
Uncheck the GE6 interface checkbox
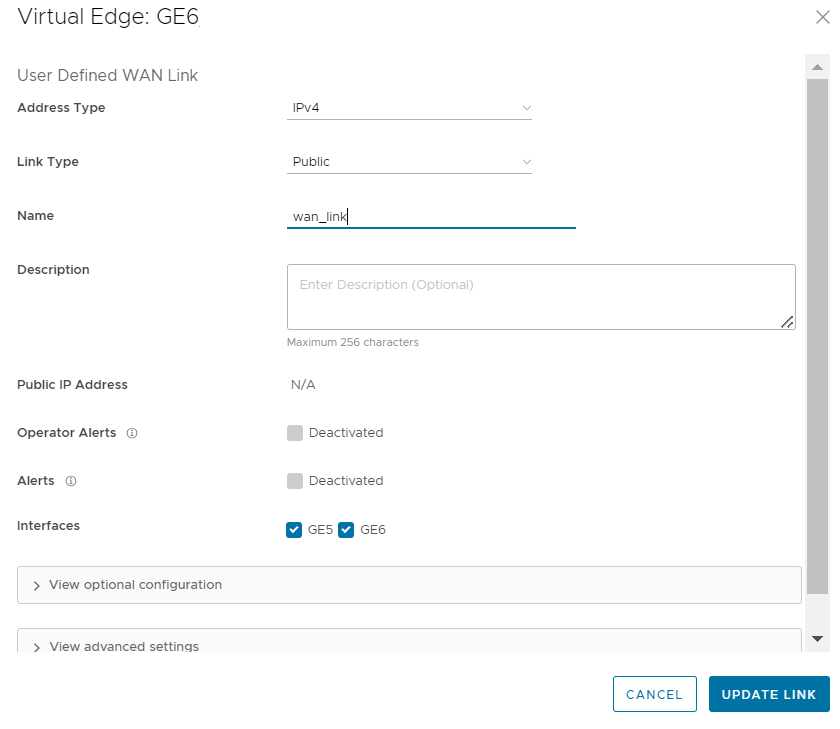pos(347,530)
